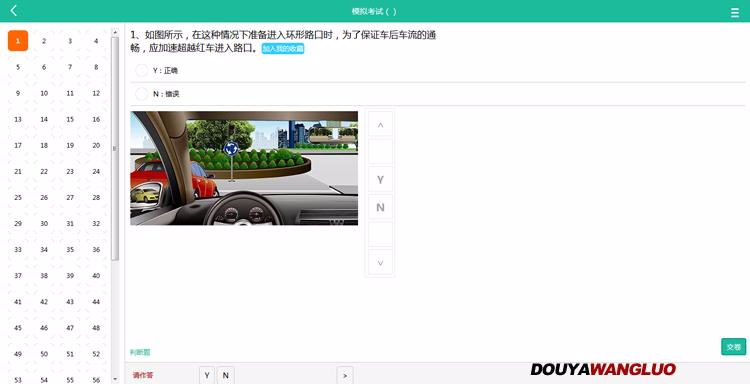This screenshot has height=384, width=750.
Task: Jump to question 32 in list
Action: pos(96,223)
